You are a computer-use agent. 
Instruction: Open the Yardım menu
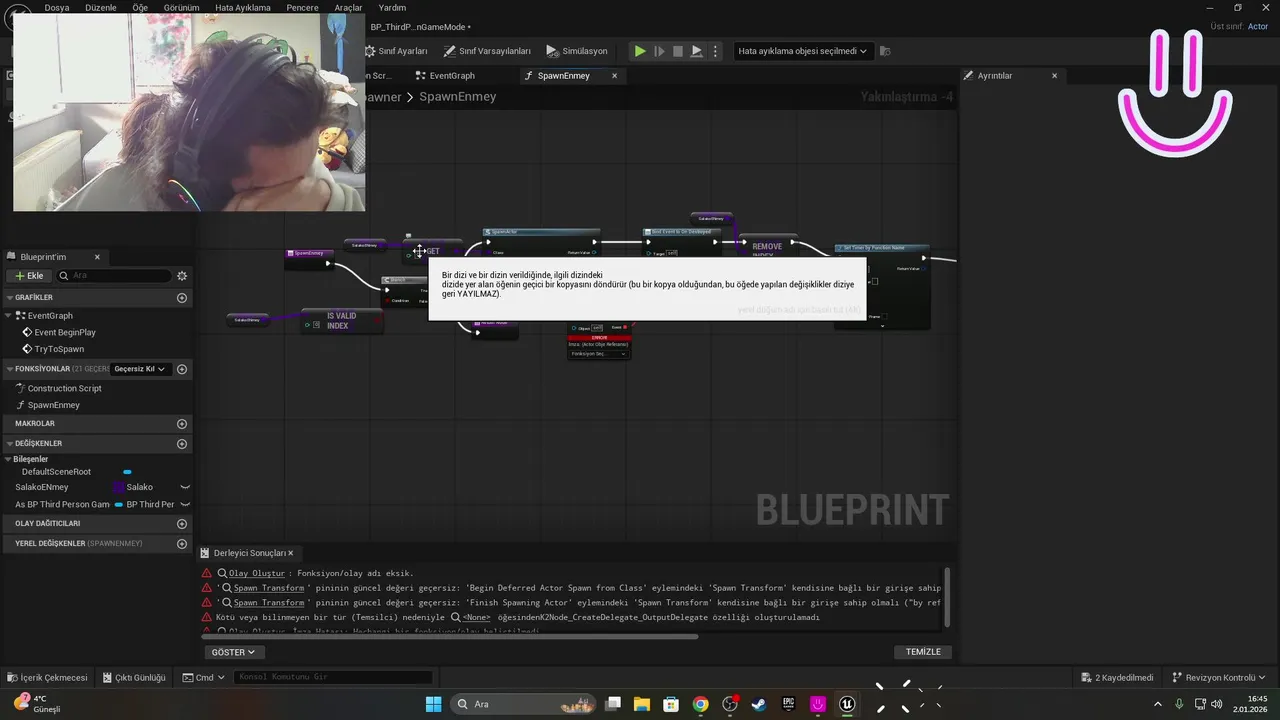point(392,7)
